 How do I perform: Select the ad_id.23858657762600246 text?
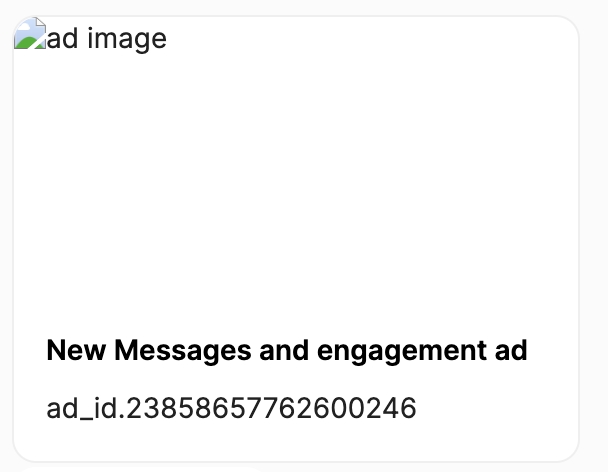[231, 408]
